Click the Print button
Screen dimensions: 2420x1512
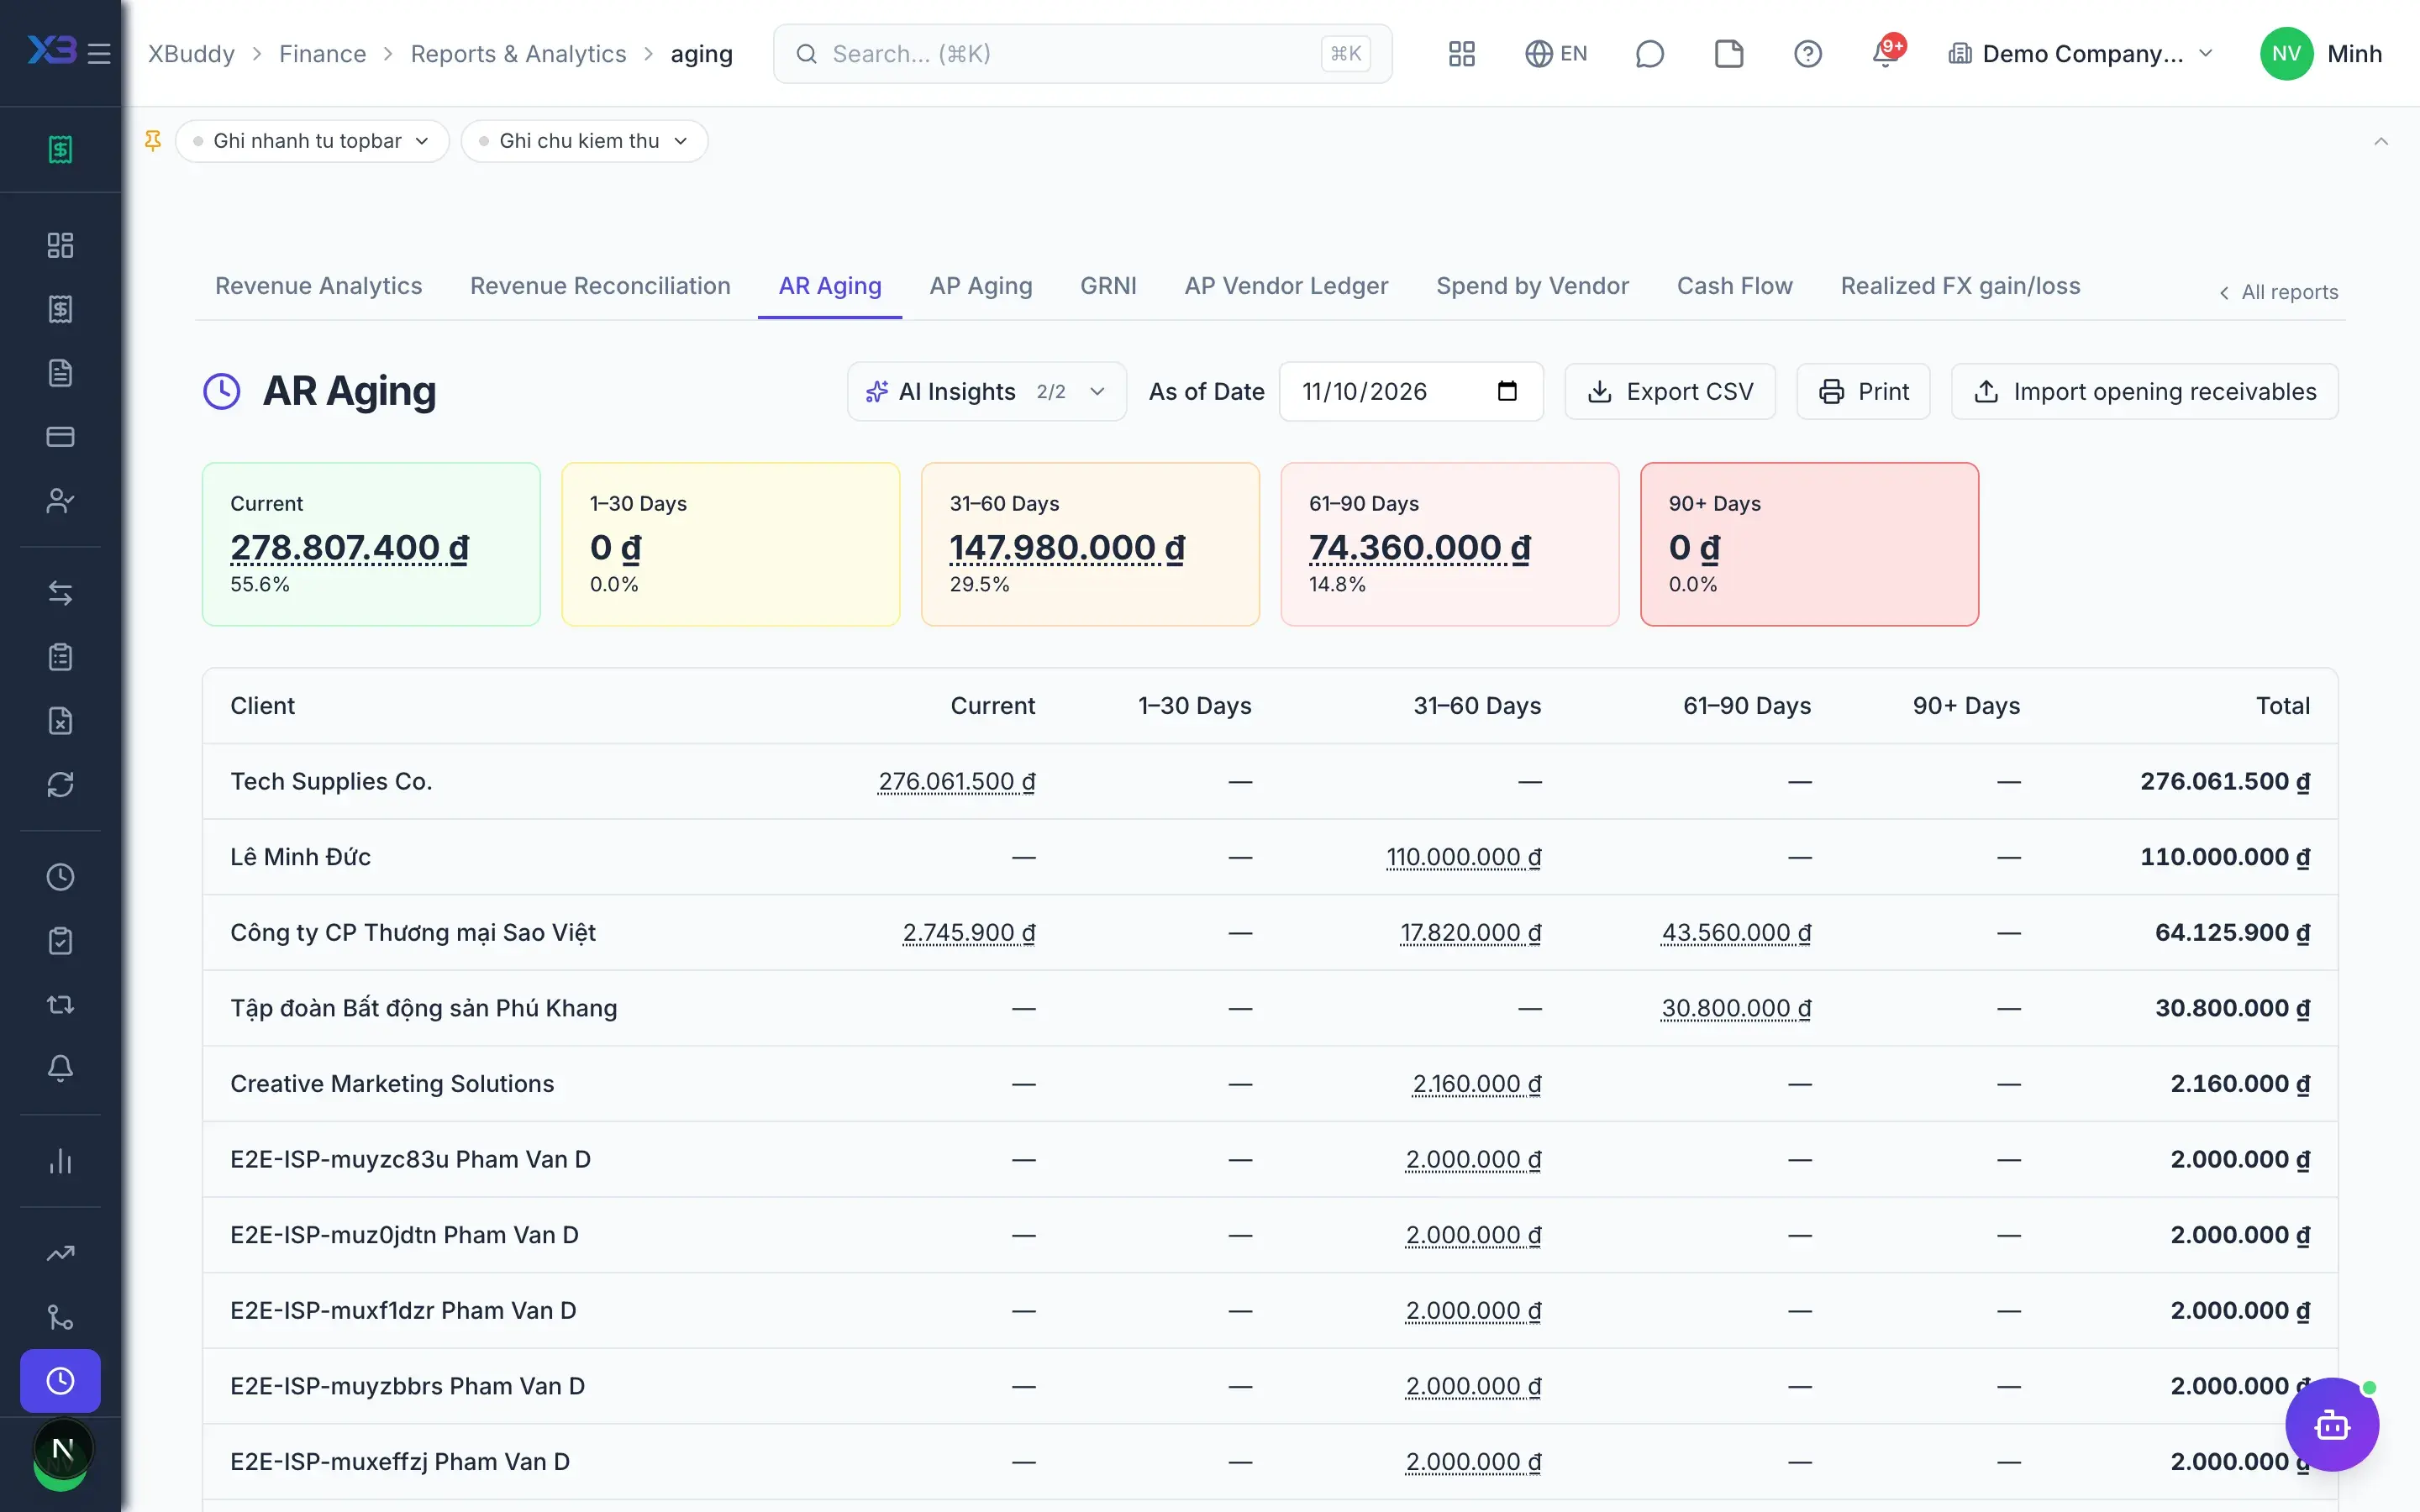tap(1863, 391)
